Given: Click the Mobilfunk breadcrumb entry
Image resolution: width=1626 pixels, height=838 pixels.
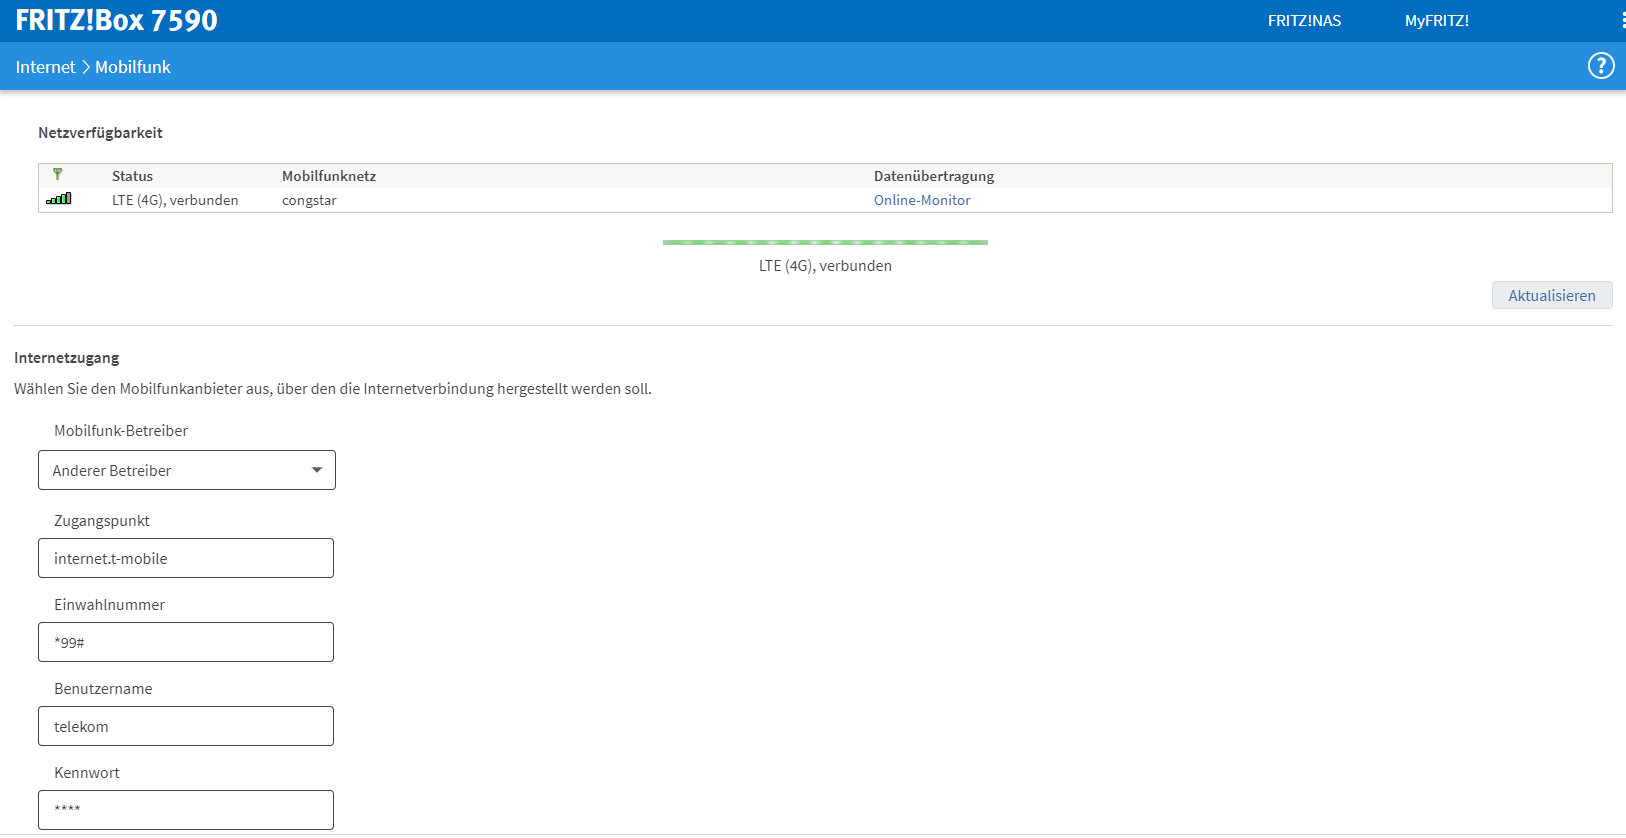Looking at the screenshot, I should (133, 67).
